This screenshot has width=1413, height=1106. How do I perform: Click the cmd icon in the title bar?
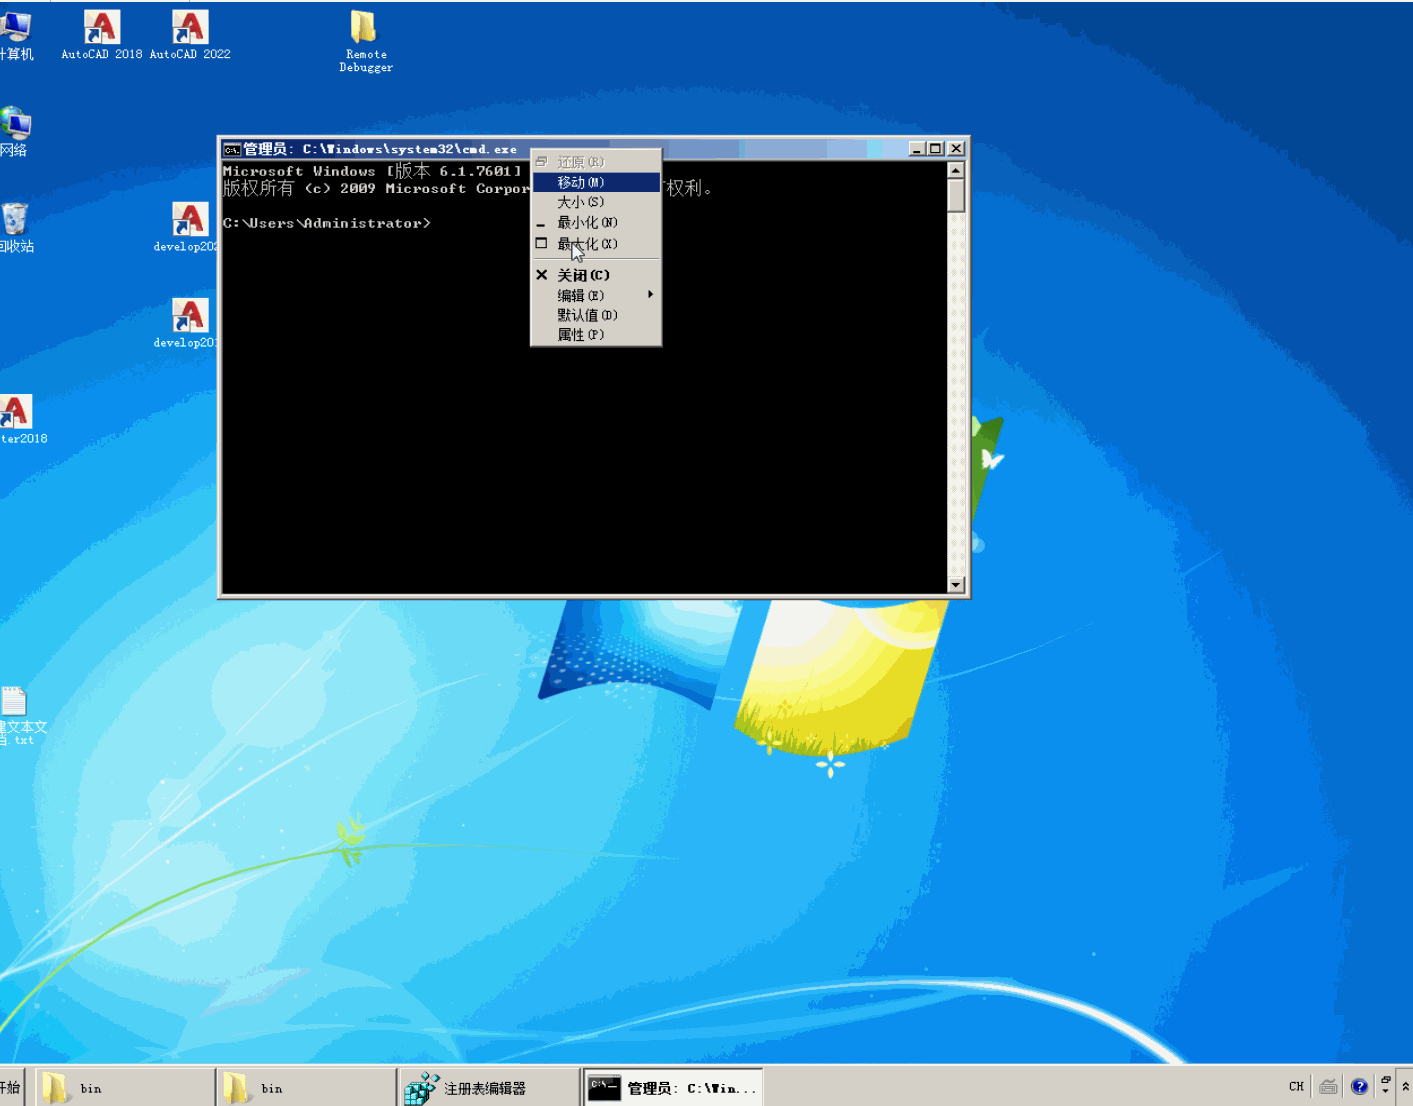[232, 149]
